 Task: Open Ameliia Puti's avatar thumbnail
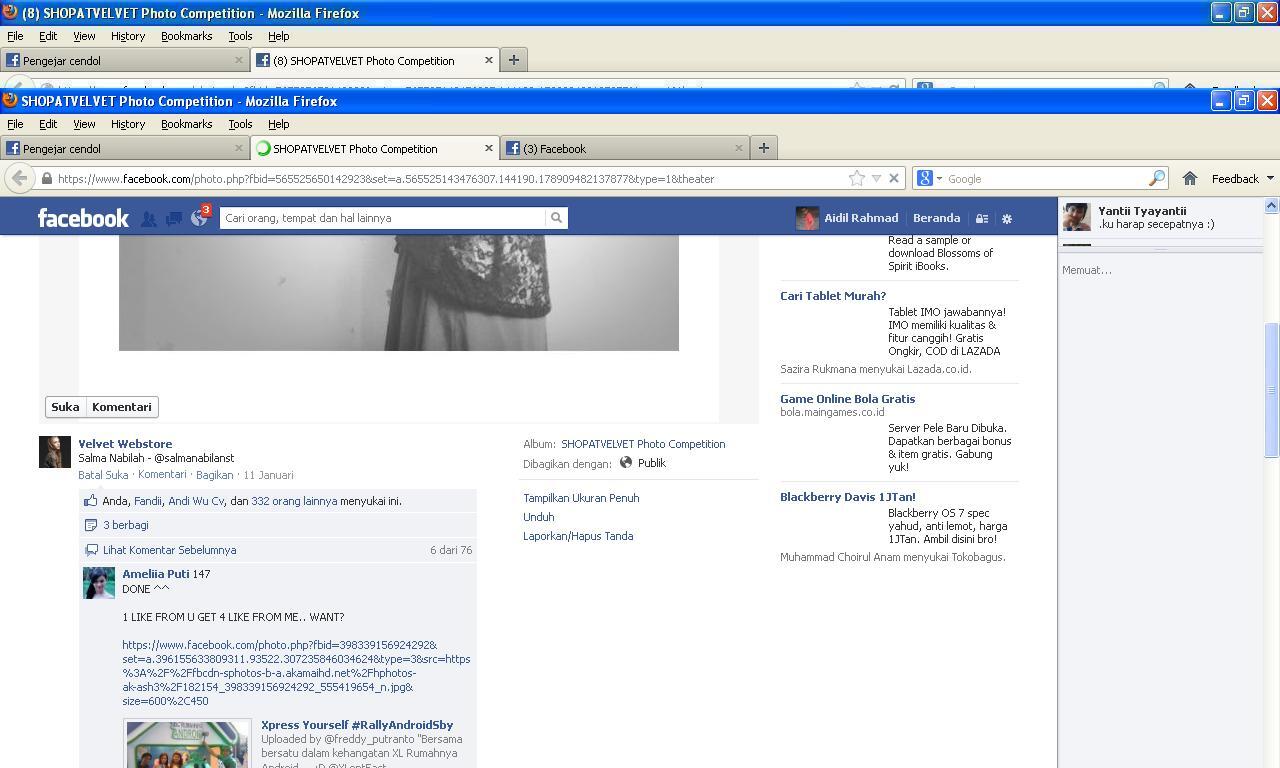click(x=99, y=583)
